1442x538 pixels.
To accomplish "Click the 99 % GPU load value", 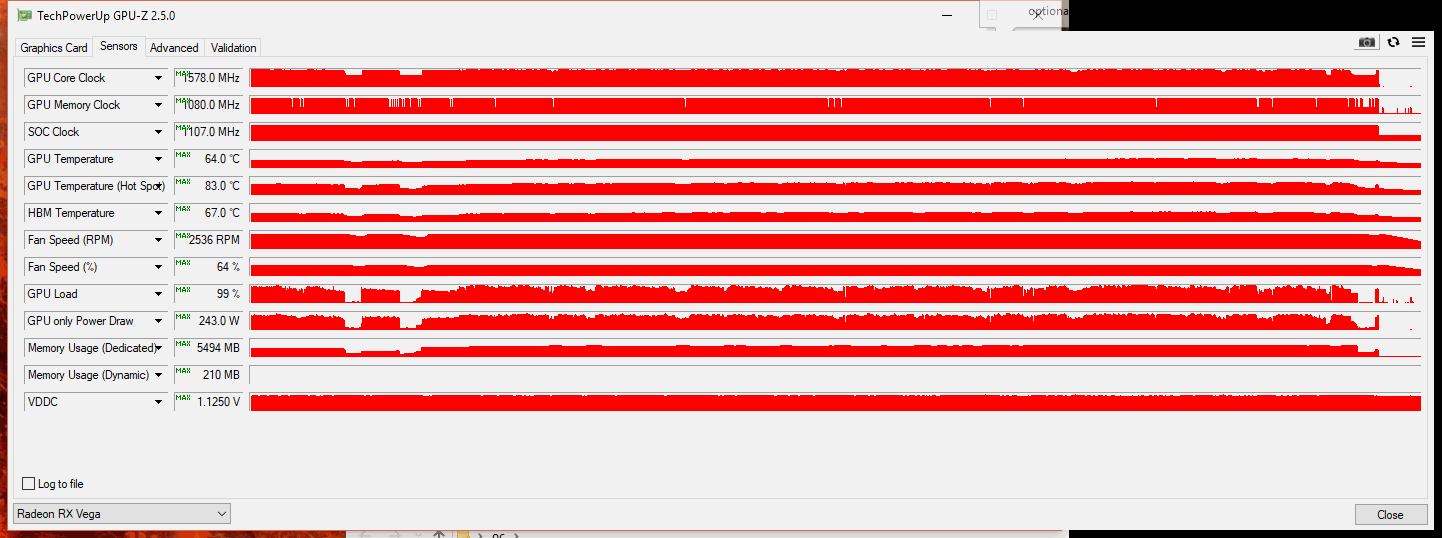I will 209,294.
